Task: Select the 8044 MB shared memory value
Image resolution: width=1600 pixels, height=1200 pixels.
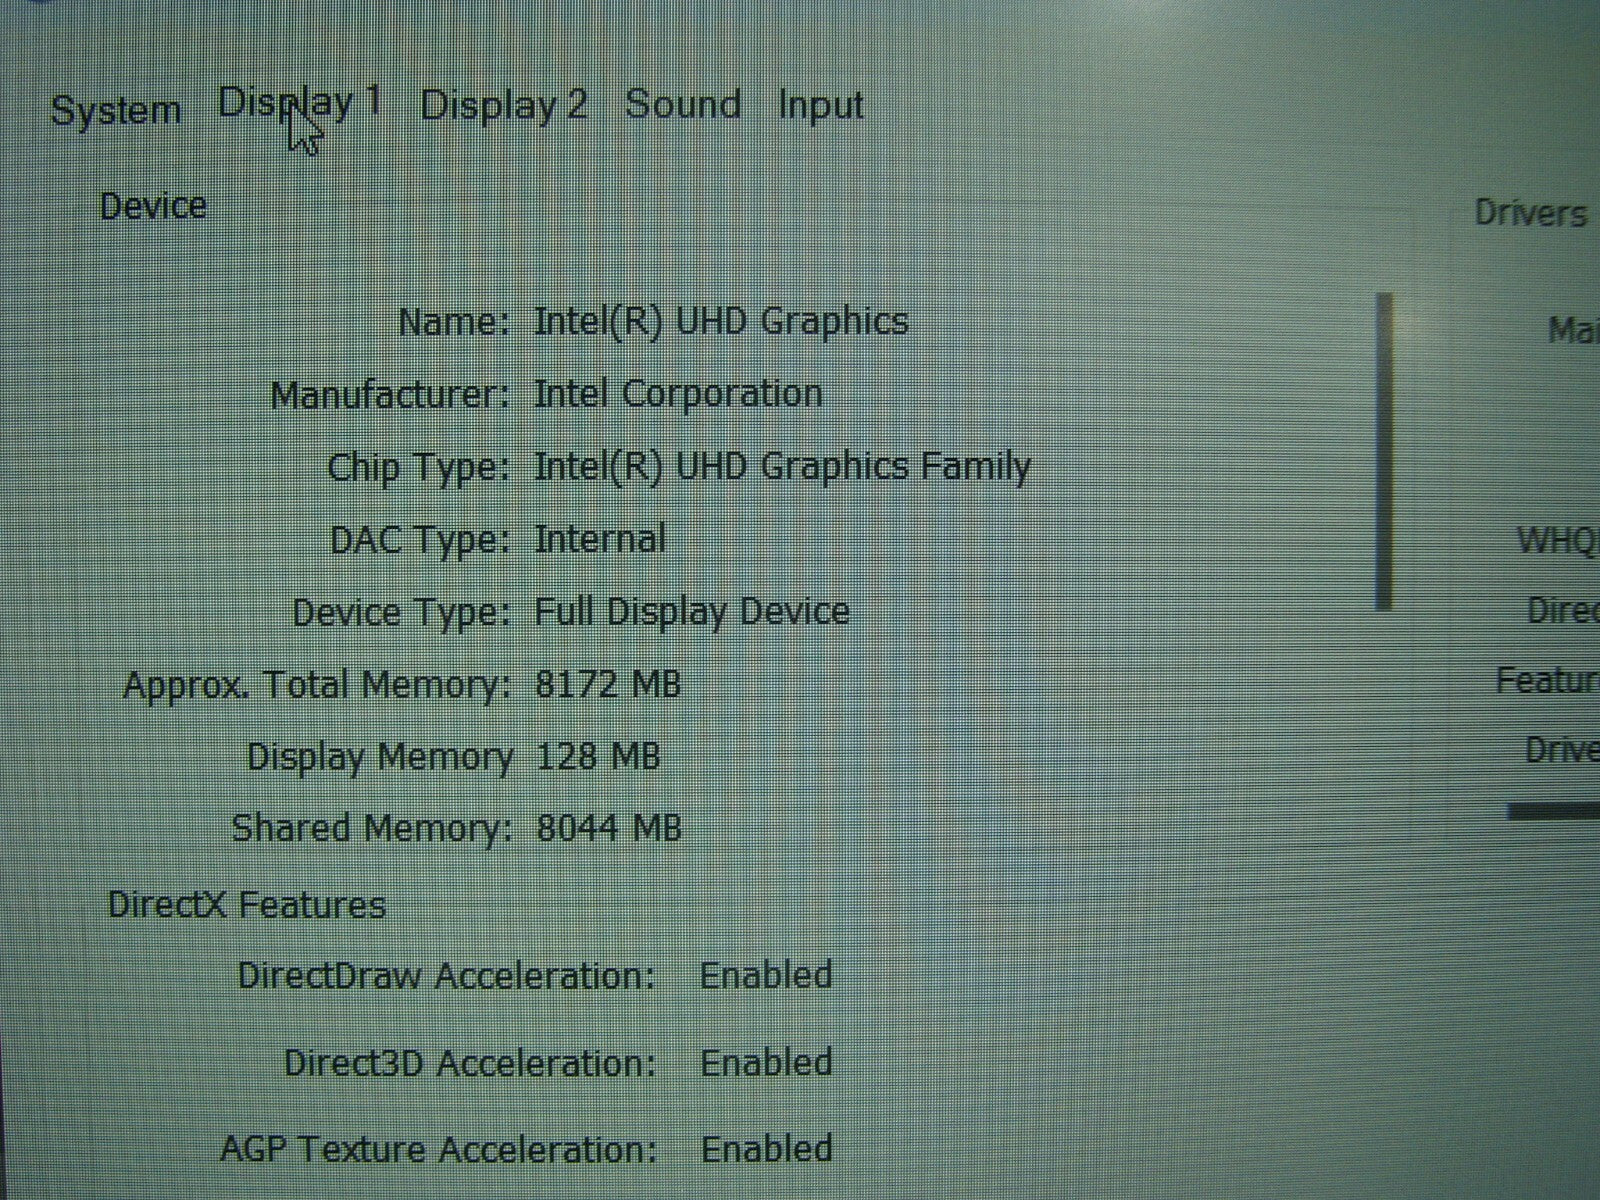Action: tap(609, 828)
